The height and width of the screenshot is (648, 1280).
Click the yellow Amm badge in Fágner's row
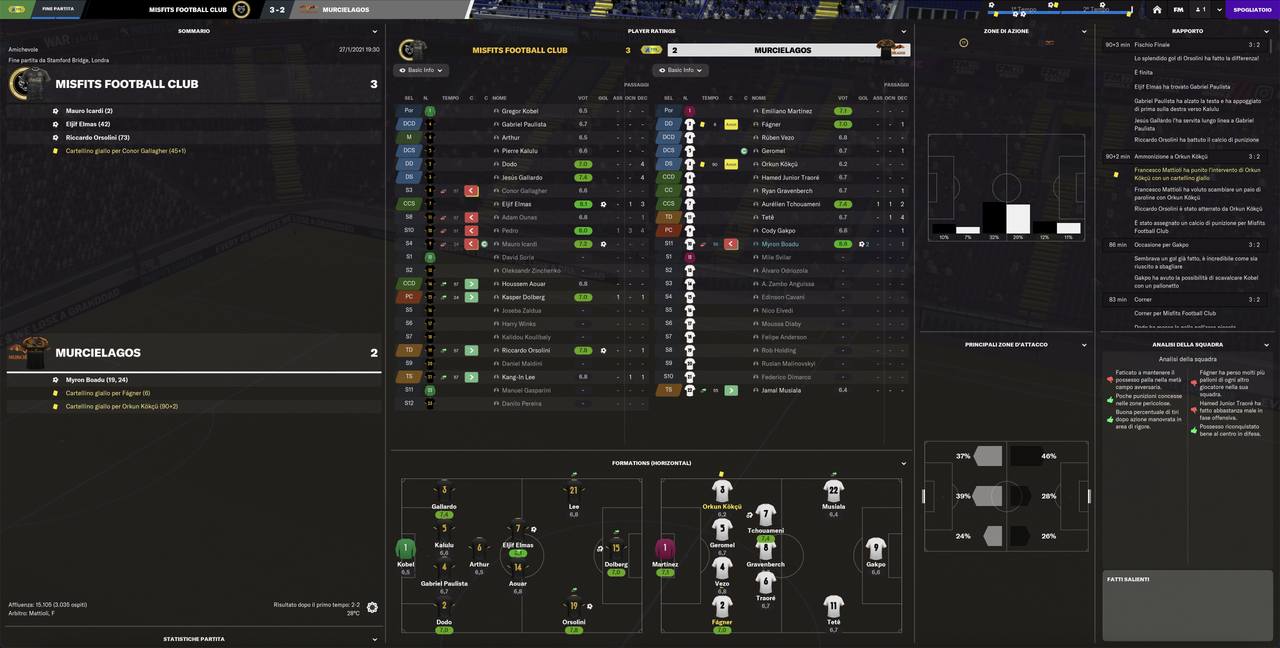pos(730,124)
